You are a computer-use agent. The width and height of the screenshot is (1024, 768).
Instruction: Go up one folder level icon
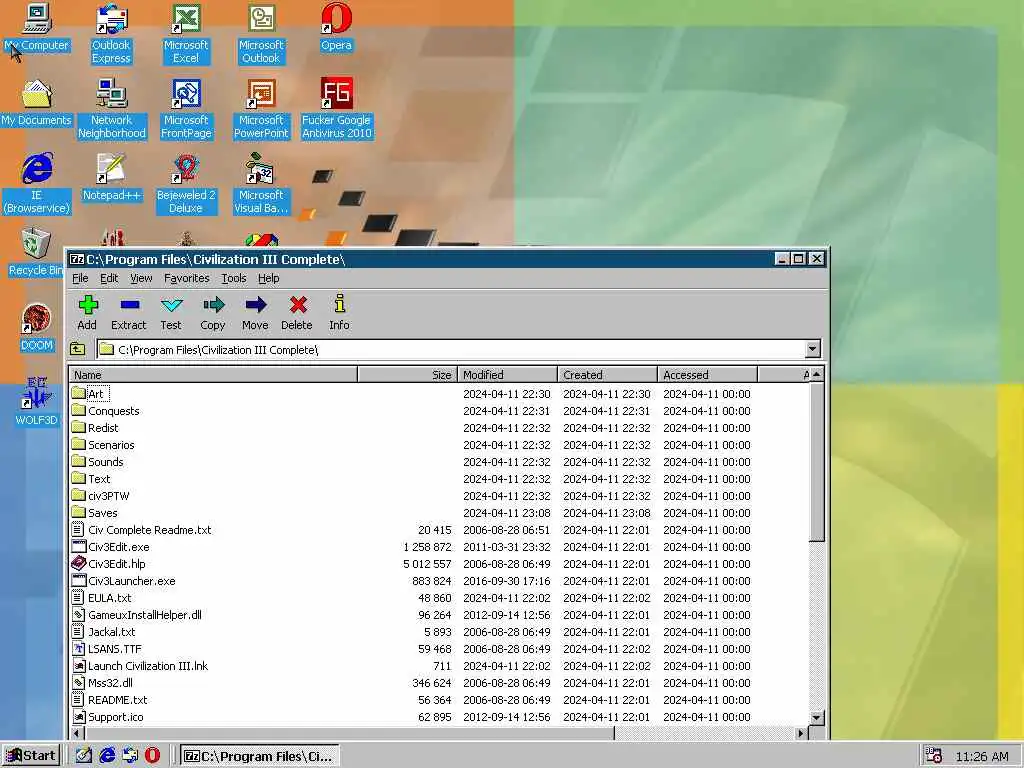coord(78,349)
